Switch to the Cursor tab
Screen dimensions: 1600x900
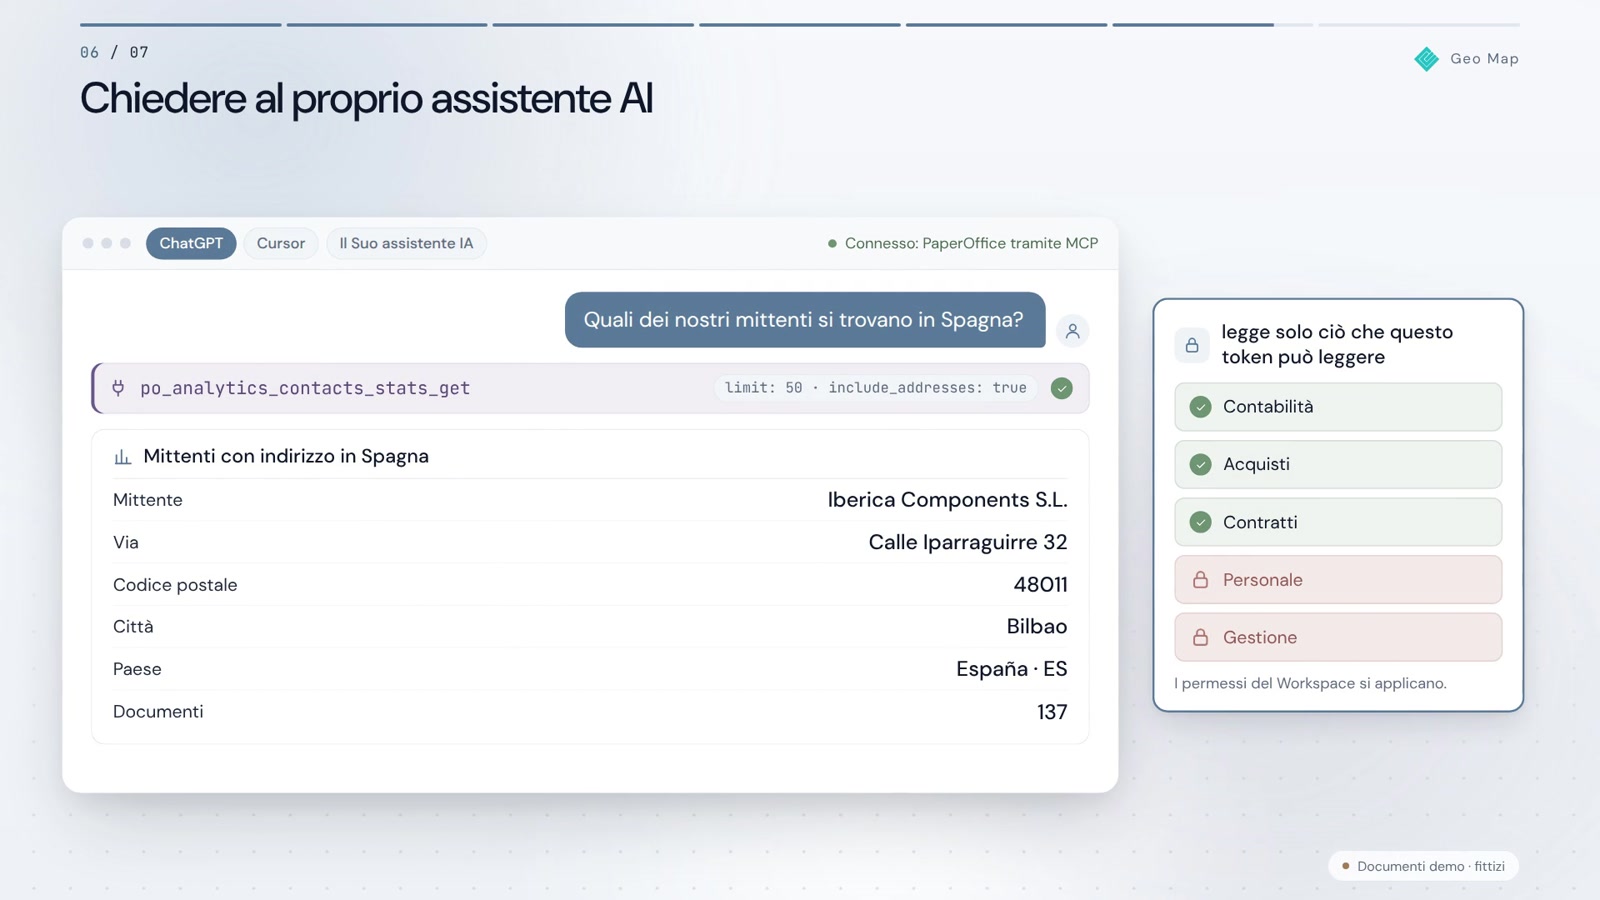click(x=281, y=243)
